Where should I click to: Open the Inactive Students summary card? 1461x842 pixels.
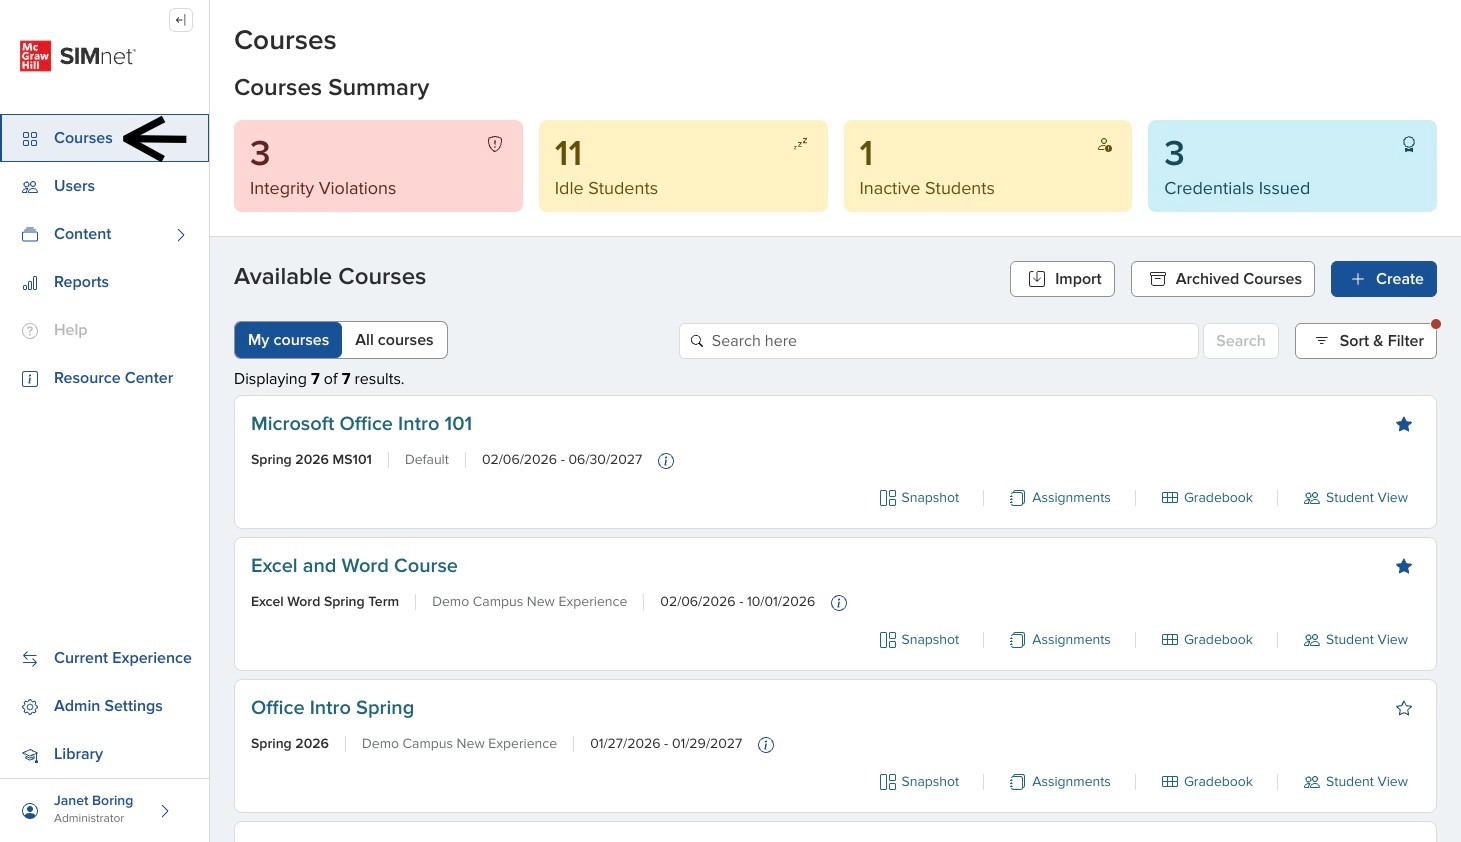click(x=988, y=166)
